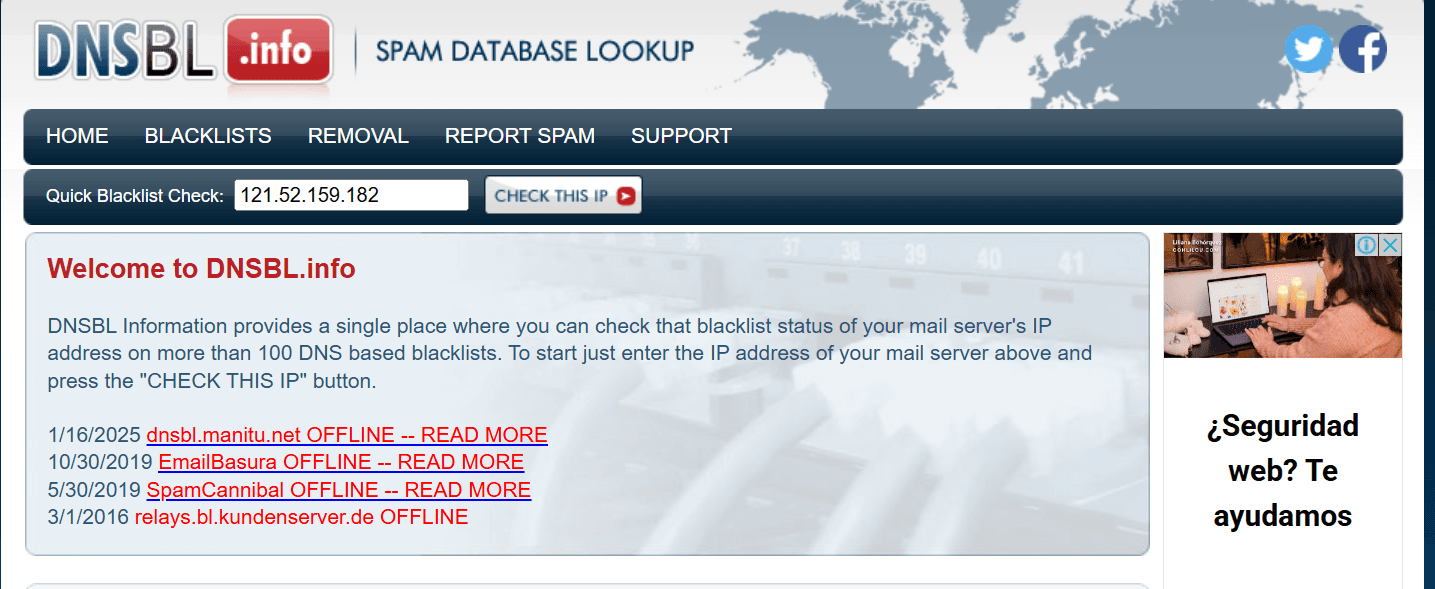
Task: Open the Facebook icon link
Action: point(1362,49)
